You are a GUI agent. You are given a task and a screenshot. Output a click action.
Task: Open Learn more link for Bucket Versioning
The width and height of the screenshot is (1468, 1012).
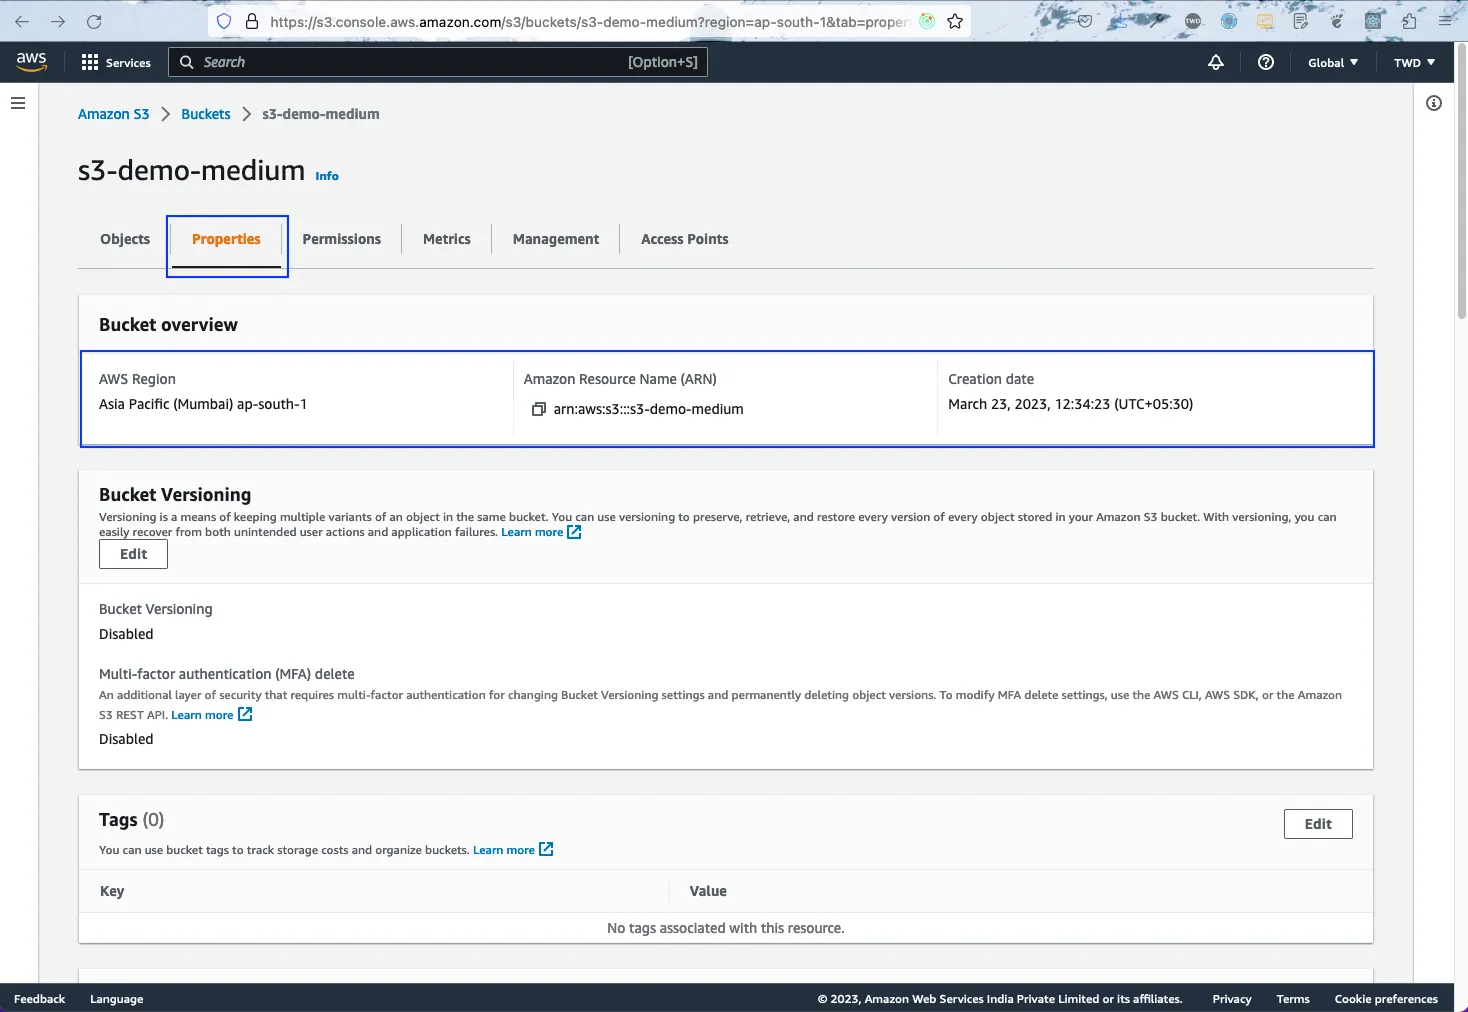[x=541, y=532]
